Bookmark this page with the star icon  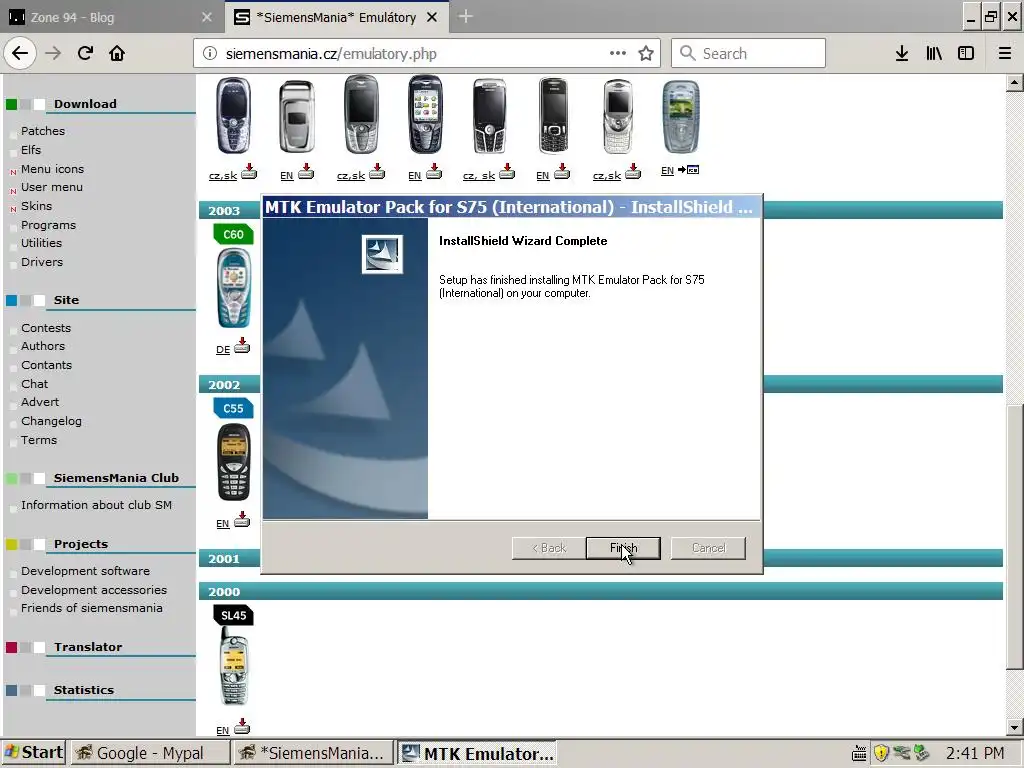(646, 54)
